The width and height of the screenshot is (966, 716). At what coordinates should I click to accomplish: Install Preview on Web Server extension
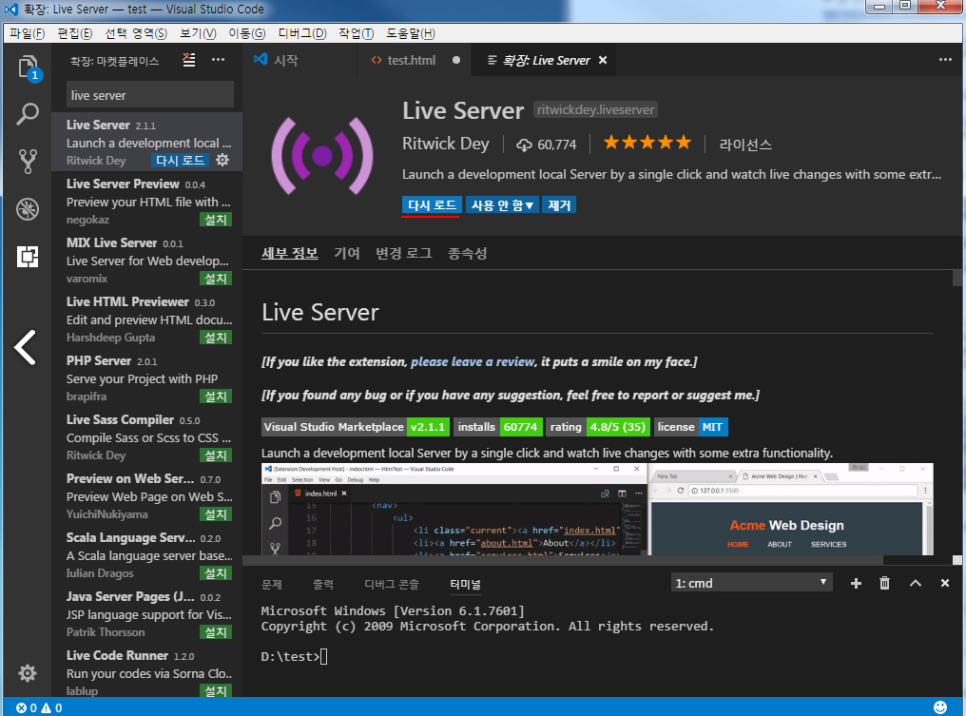(x=216, y=515)
